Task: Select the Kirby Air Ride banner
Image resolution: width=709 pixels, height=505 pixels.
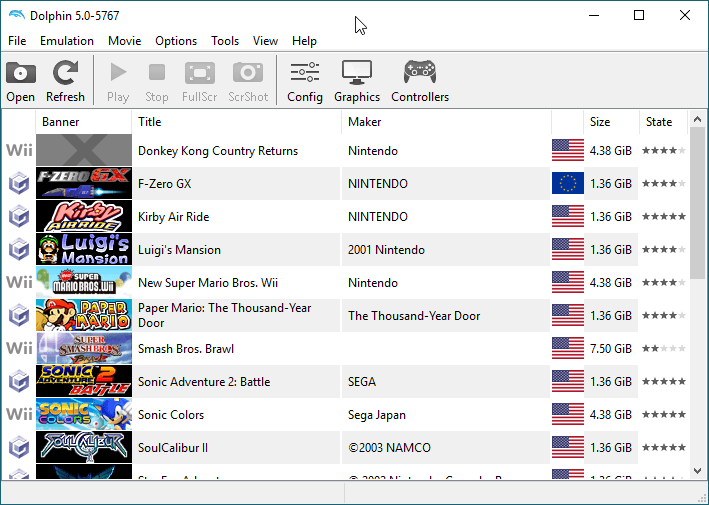Action: point(84,217)
